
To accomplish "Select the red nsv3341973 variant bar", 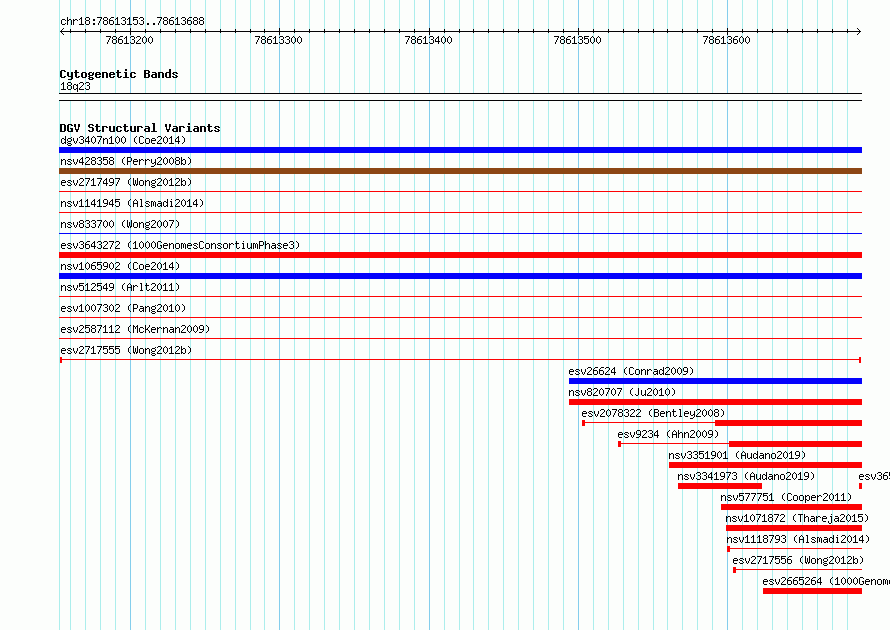I will click(720, 486).
